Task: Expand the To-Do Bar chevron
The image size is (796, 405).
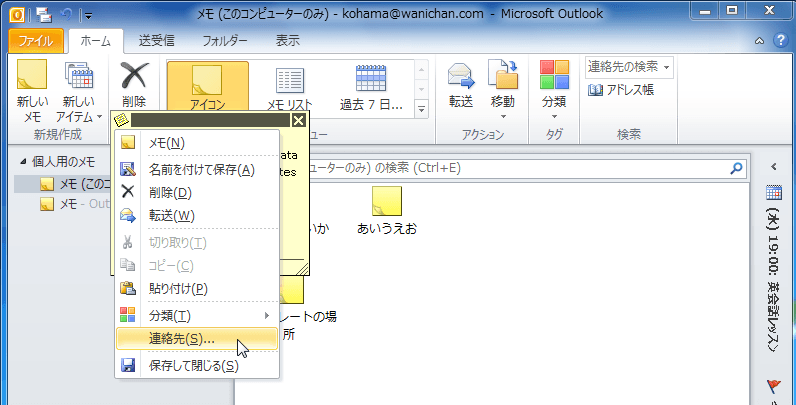Action: point(774,166)
